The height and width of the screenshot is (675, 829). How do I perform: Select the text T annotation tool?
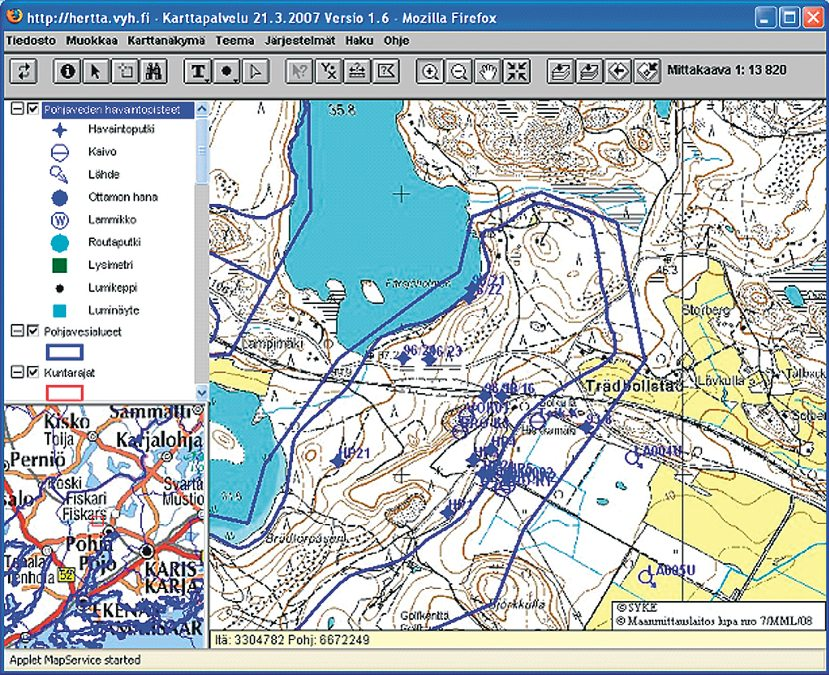coord(198,71)
